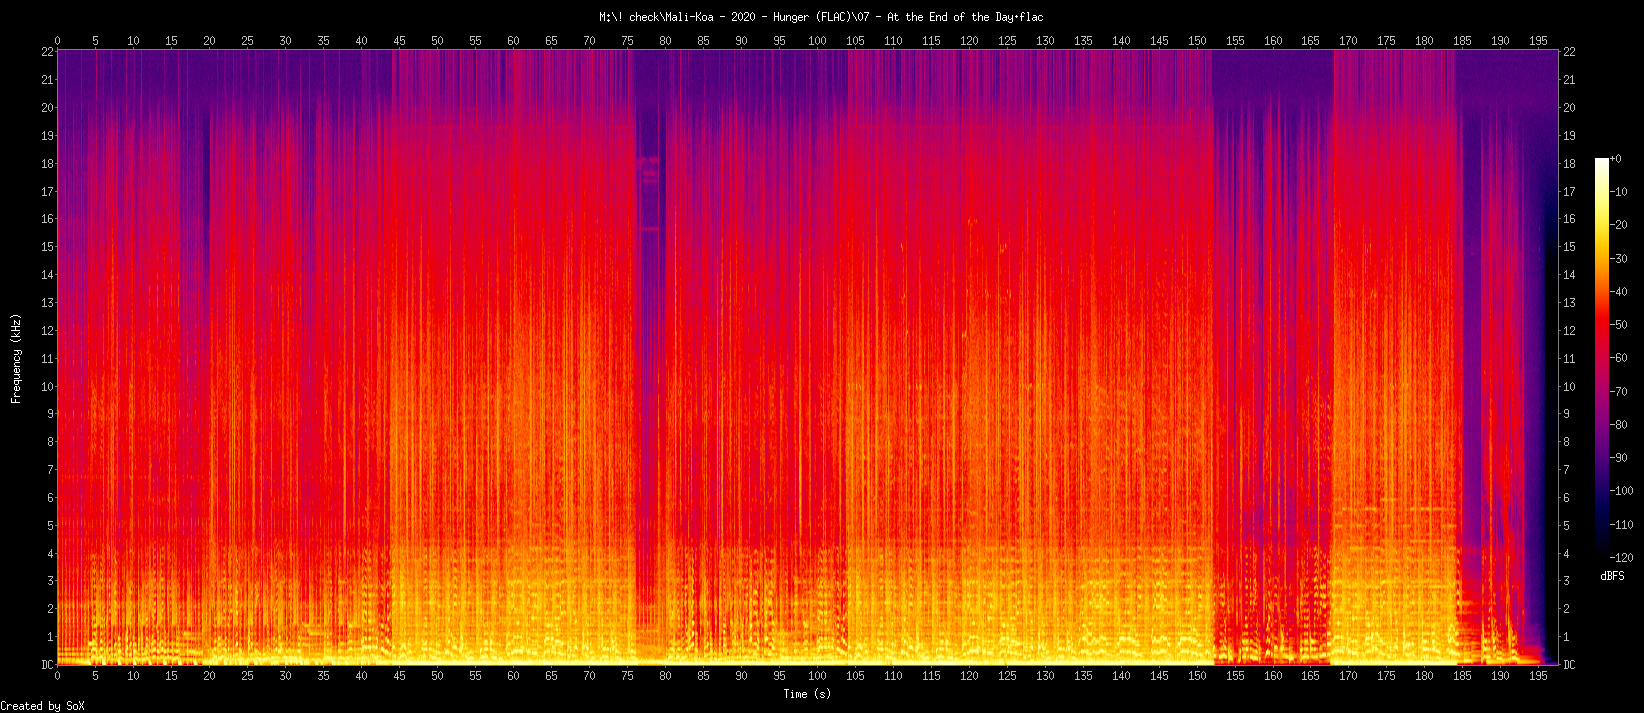This screenshot has width=1644, height=713.
Task: Click "100" tick on bottom time axis
Action: (x=817, y=676)
